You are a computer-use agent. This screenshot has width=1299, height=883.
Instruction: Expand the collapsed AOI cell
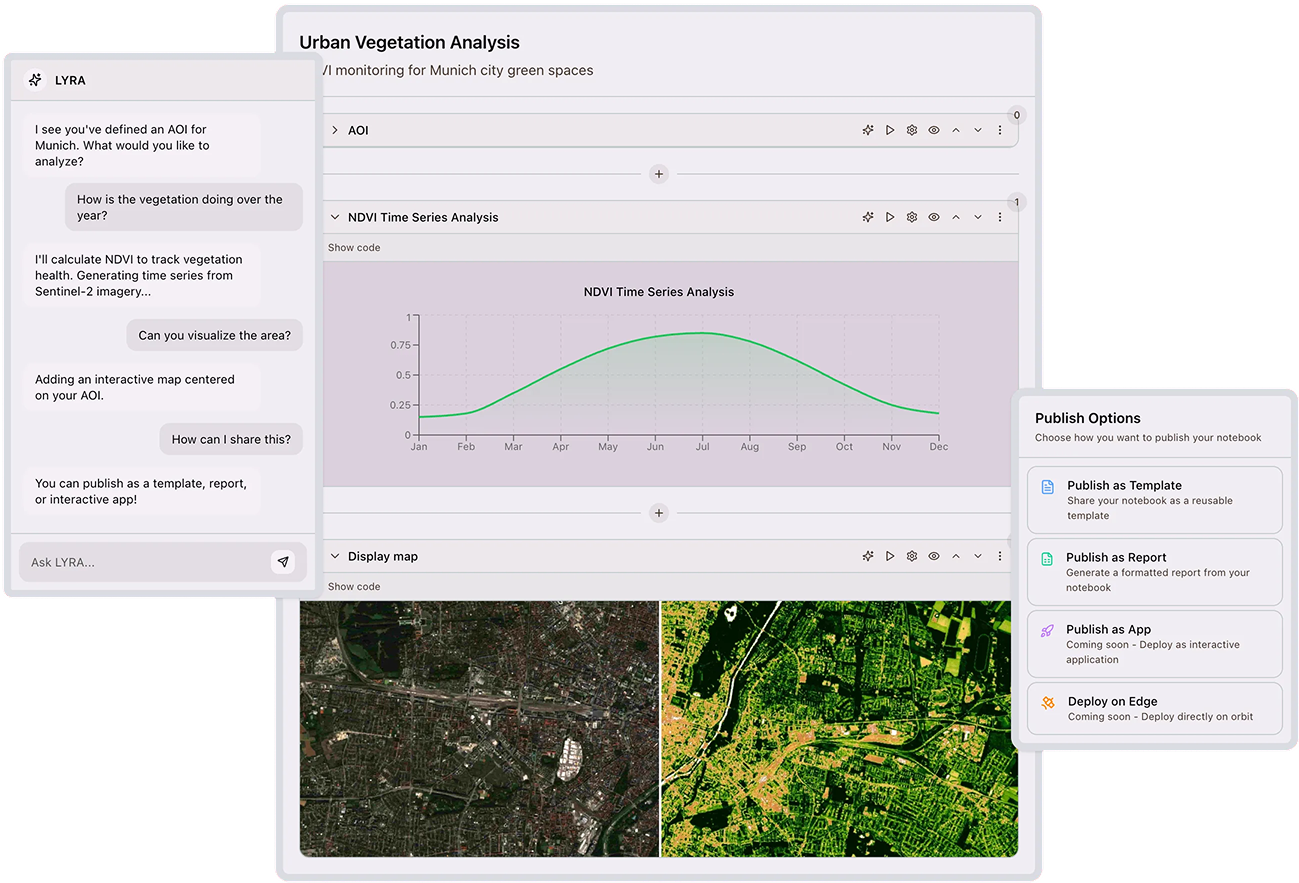334,129
